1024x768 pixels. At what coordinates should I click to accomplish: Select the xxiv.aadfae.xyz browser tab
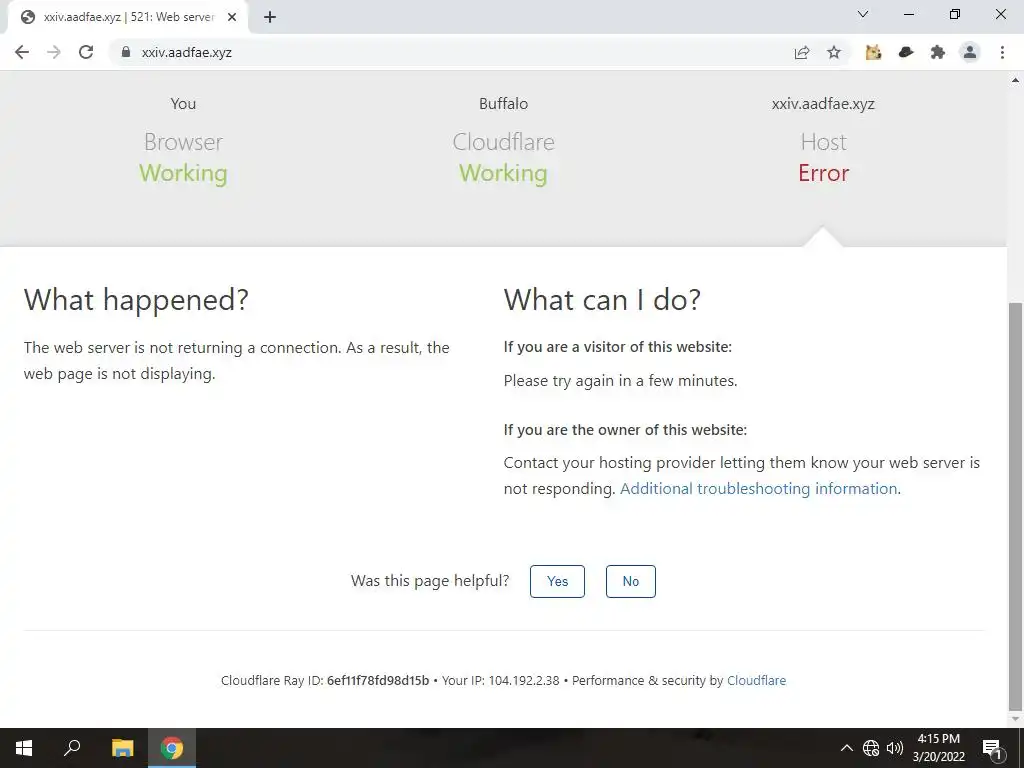[128, 17]
